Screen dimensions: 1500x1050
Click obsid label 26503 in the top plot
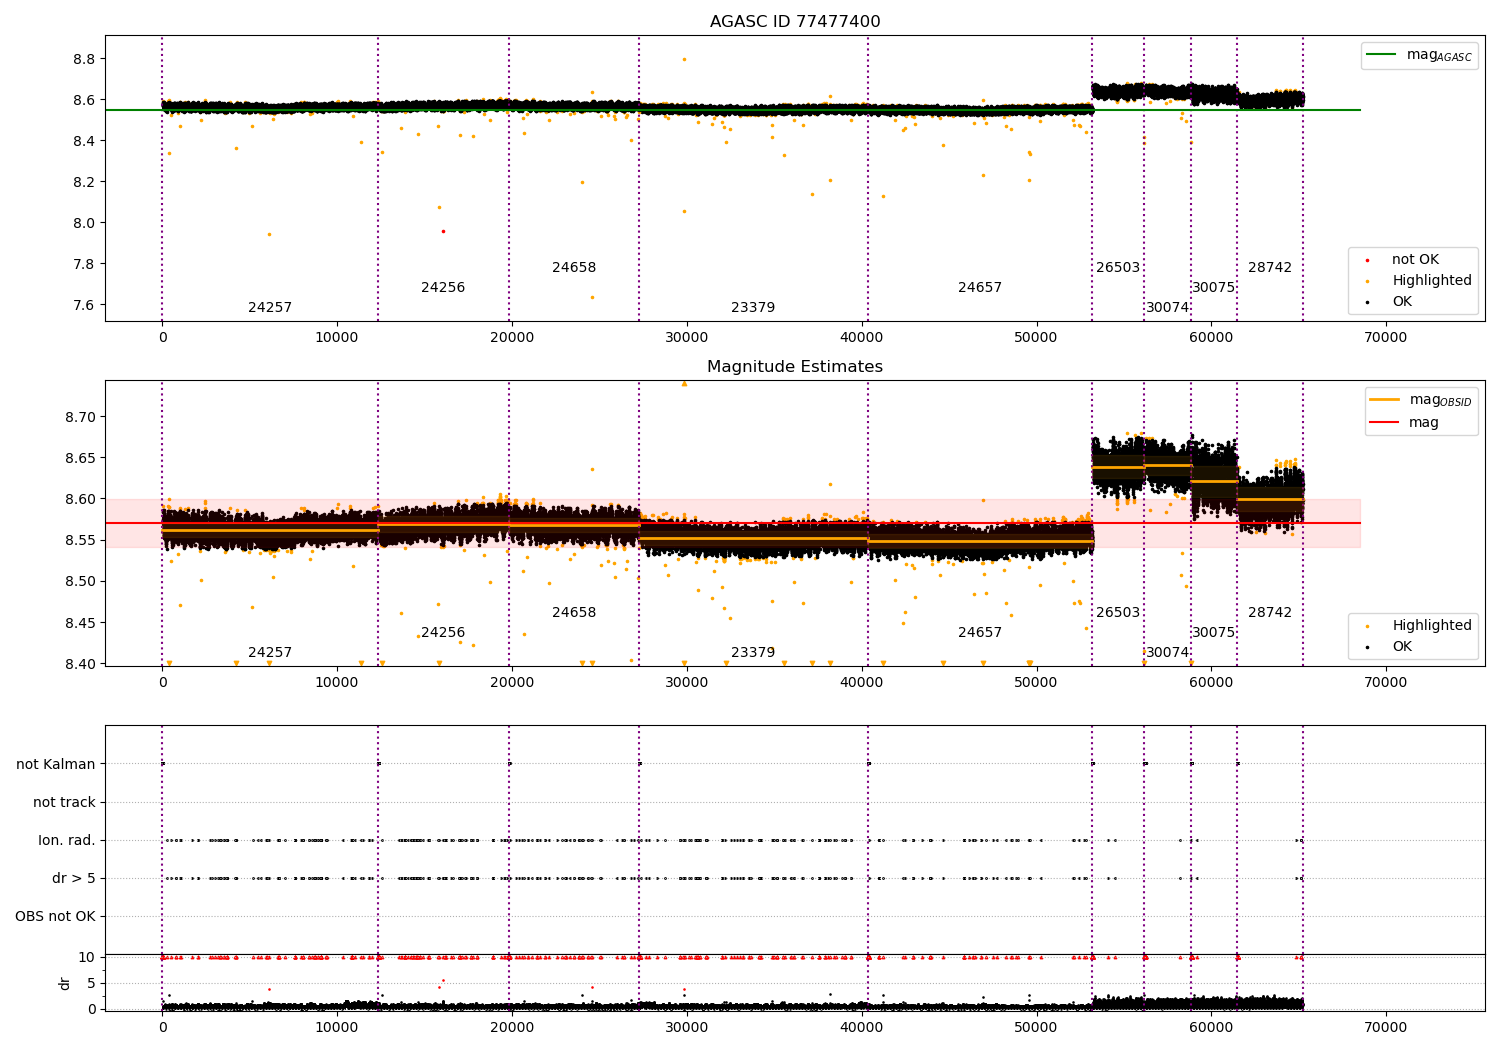pos(1118,268)
